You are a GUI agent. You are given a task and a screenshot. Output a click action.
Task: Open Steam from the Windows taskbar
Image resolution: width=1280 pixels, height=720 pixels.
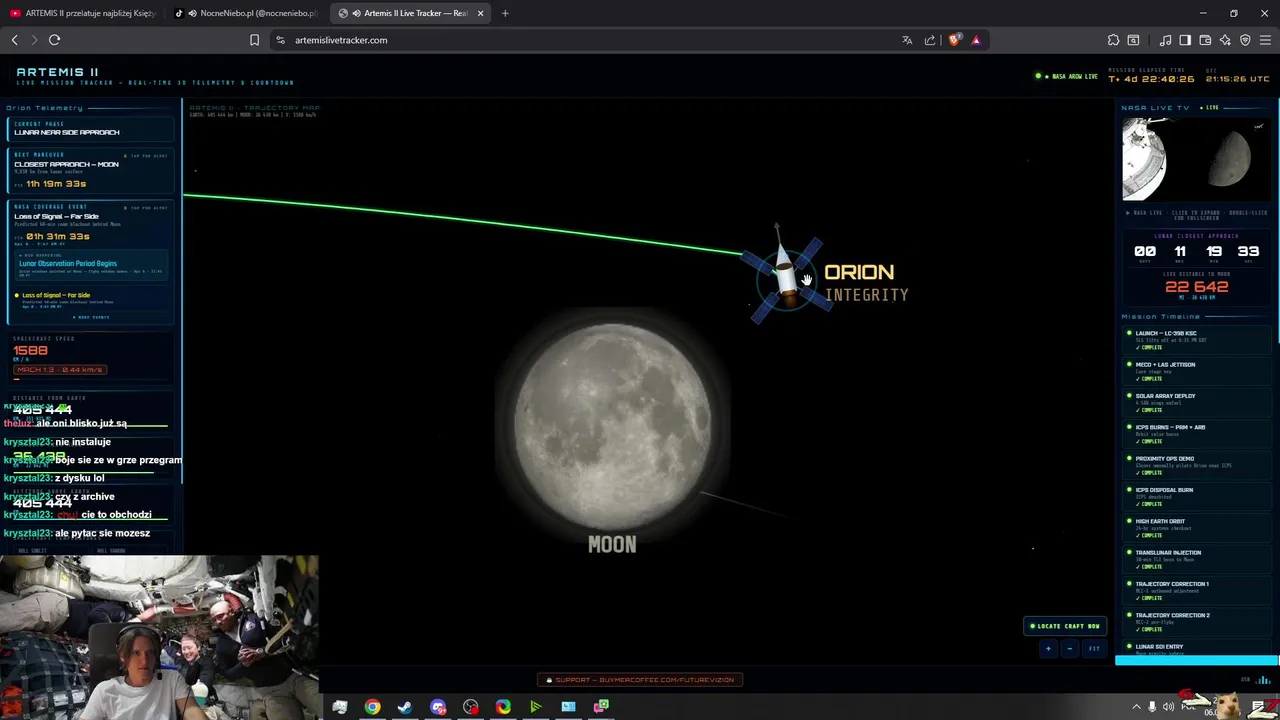pos(405,707)
